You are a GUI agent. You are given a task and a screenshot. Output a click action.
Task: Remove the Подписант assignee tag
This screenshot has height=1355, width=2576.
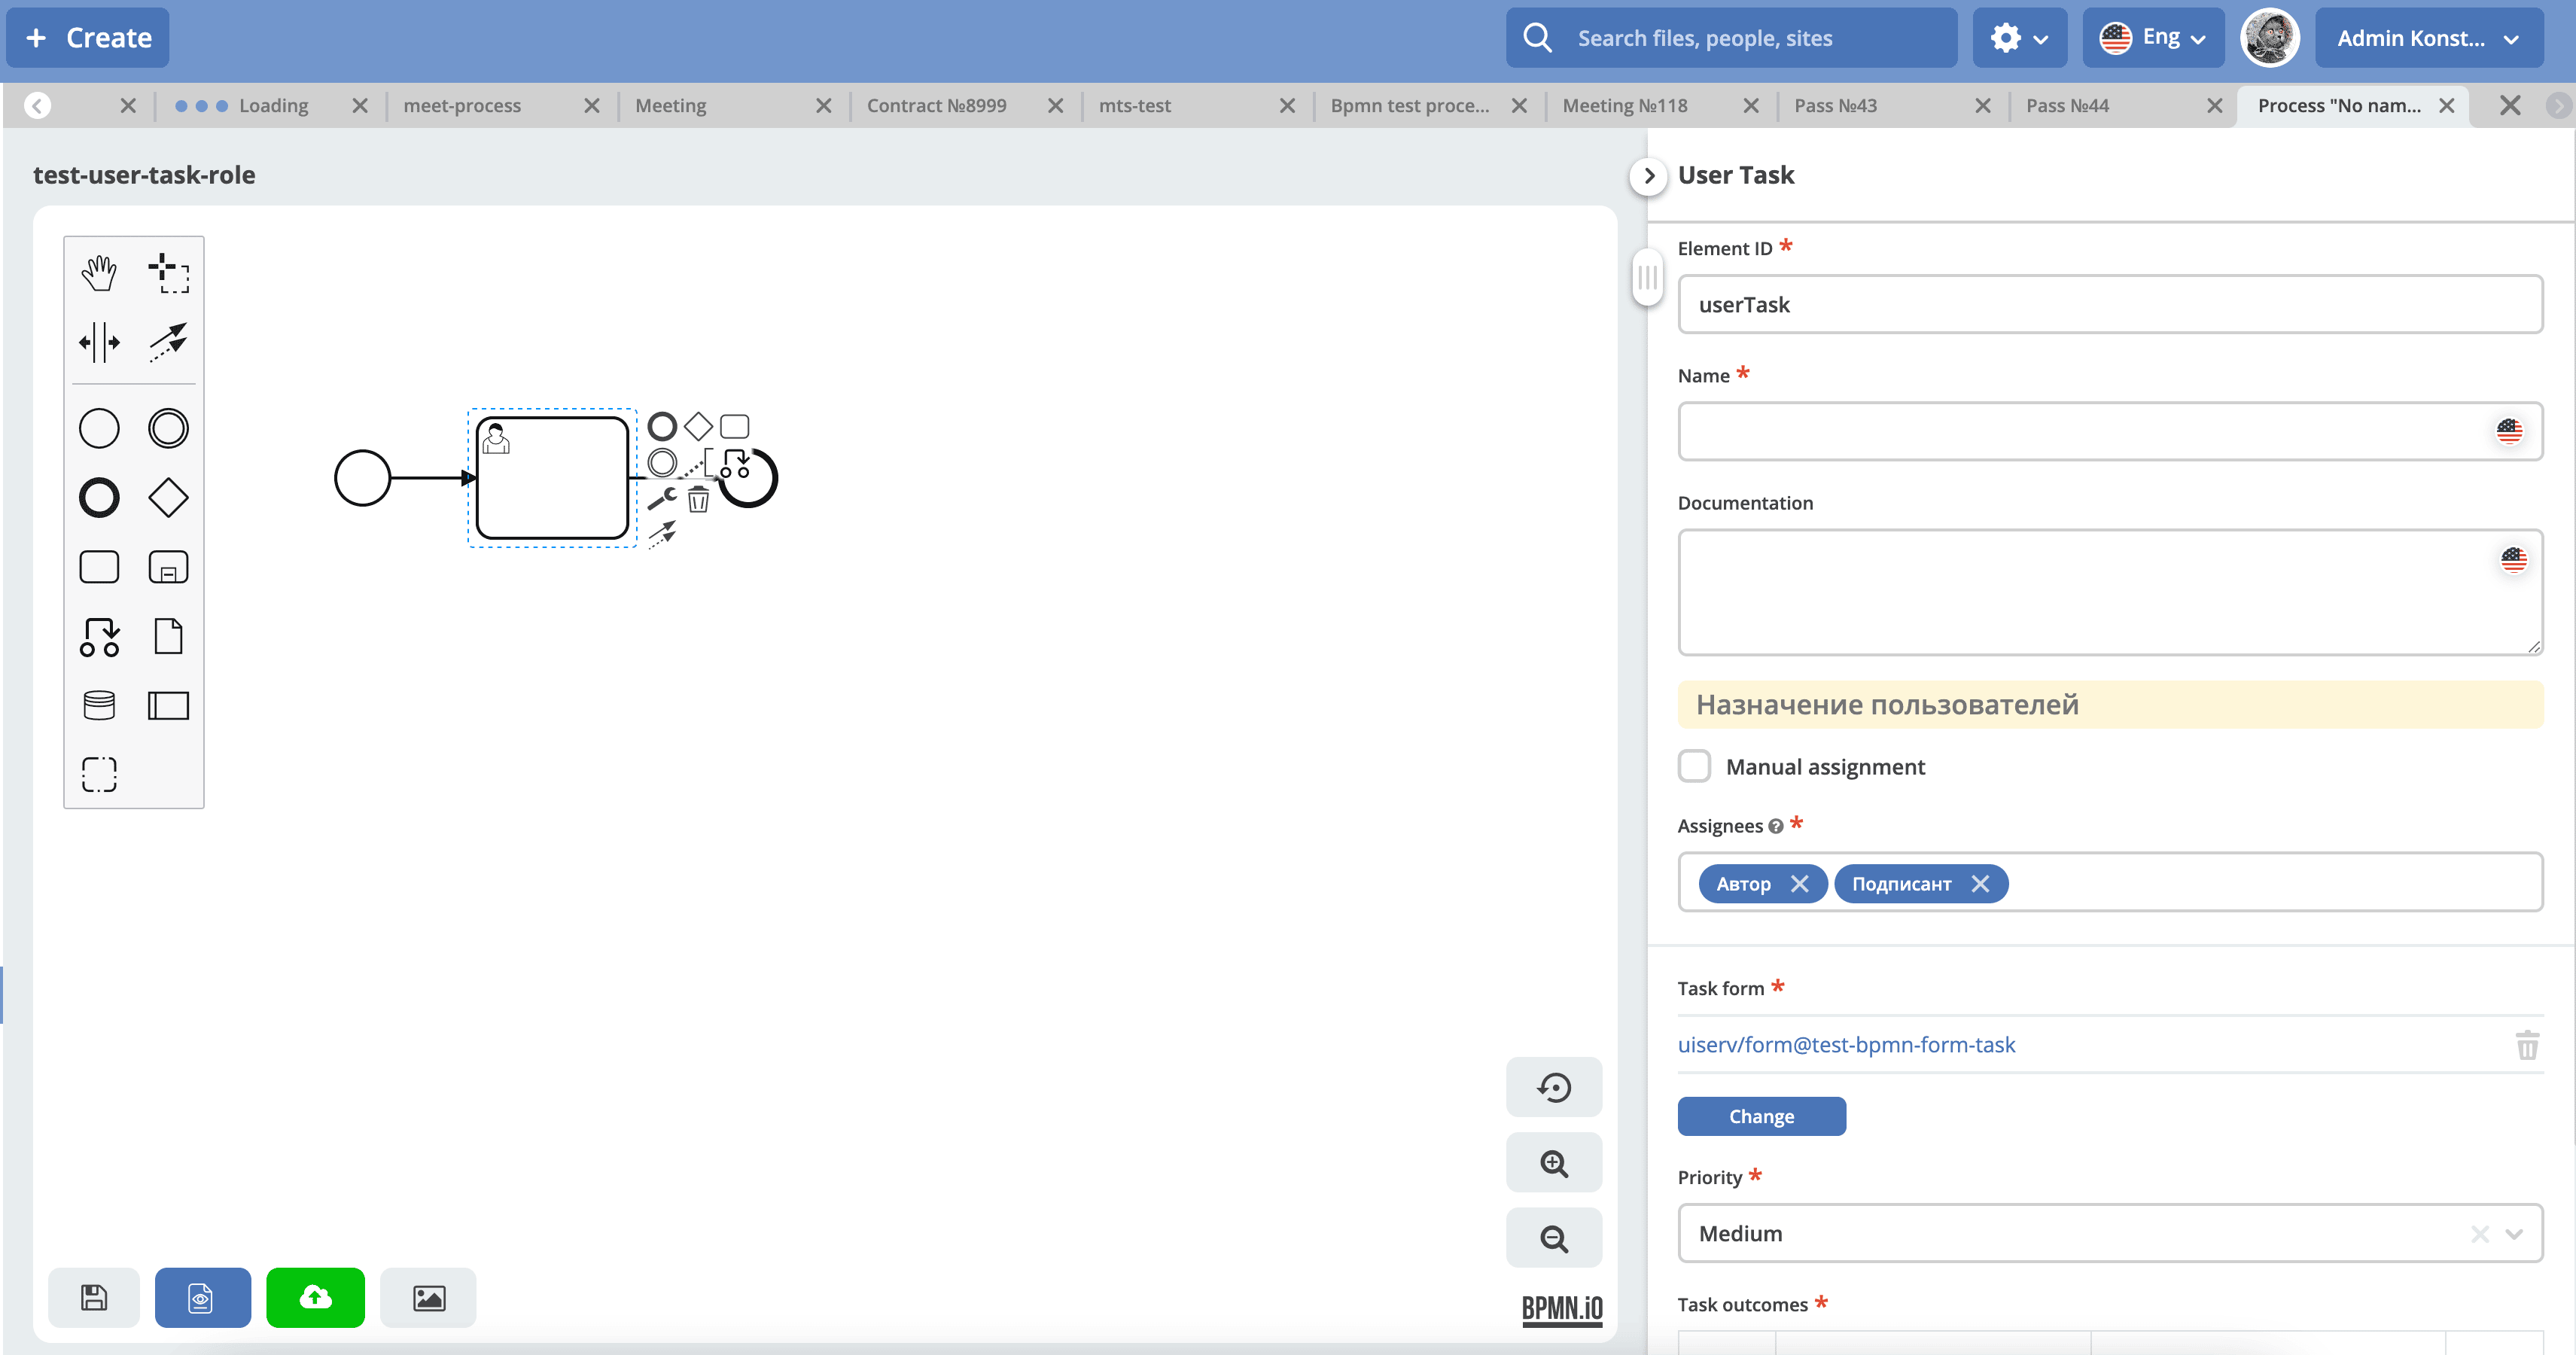(1980, 884)
